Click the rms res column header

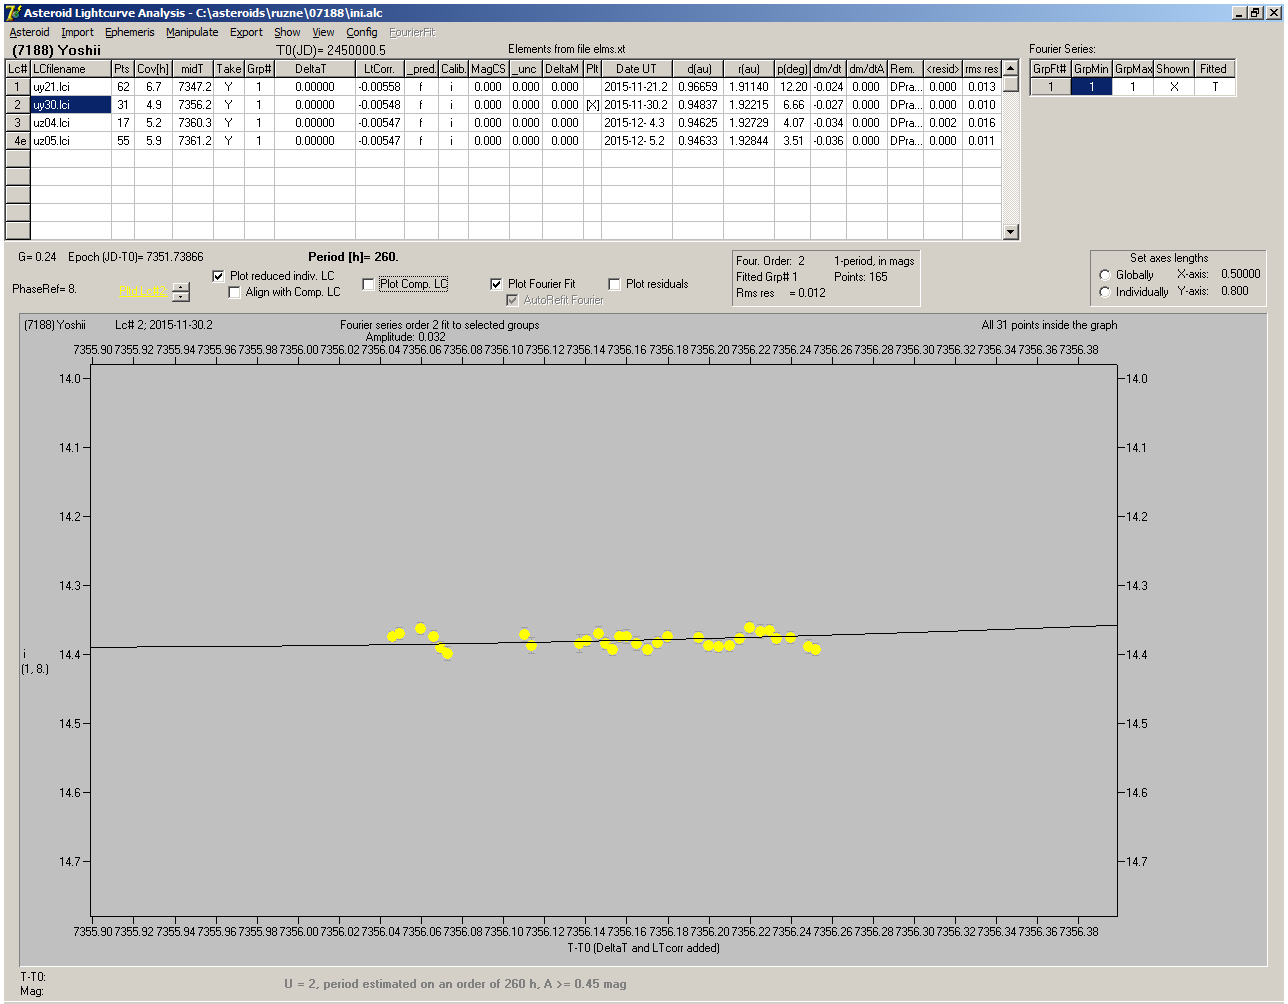[981, 69]
